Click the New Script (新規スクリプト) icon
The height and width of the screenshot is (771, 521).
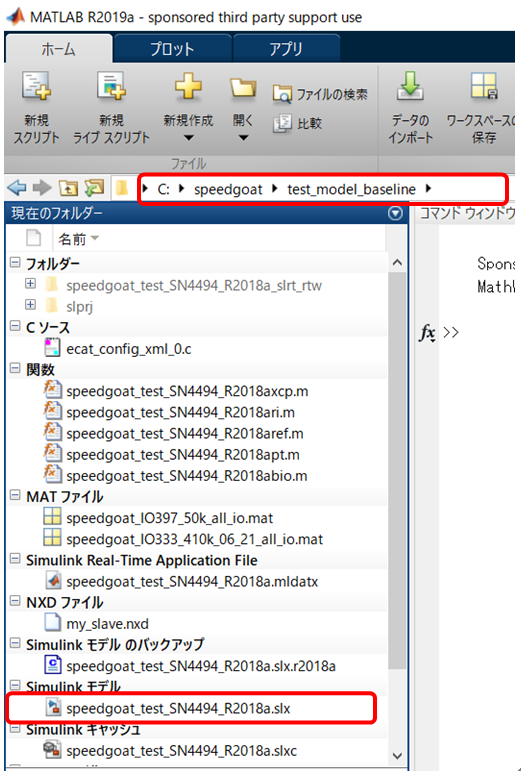(x=36, y=87)
